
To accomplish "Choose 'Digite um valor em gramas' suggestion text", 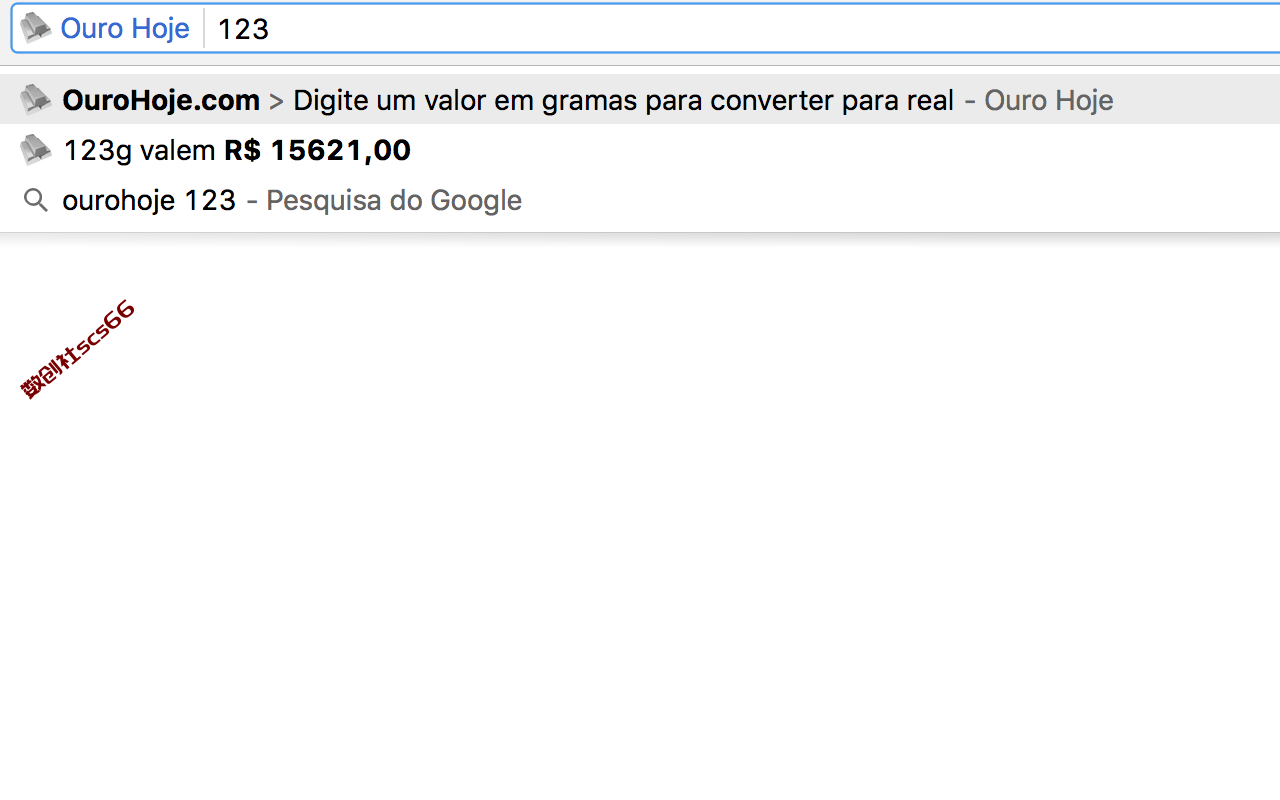I will point(451,100).
